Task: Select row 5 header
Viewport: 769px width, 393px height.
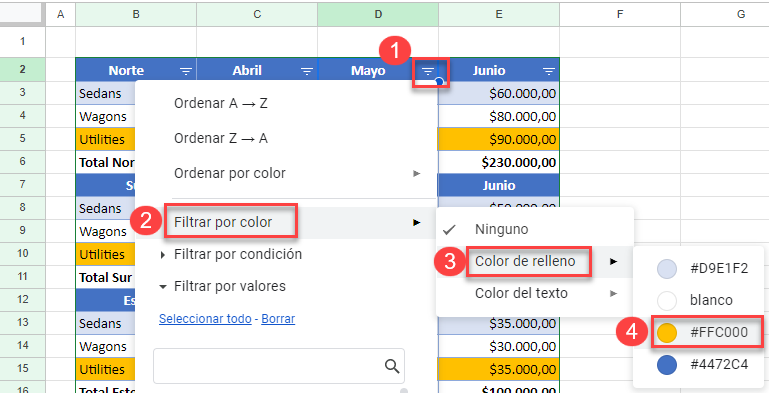Action: click(x=23, y=138)
